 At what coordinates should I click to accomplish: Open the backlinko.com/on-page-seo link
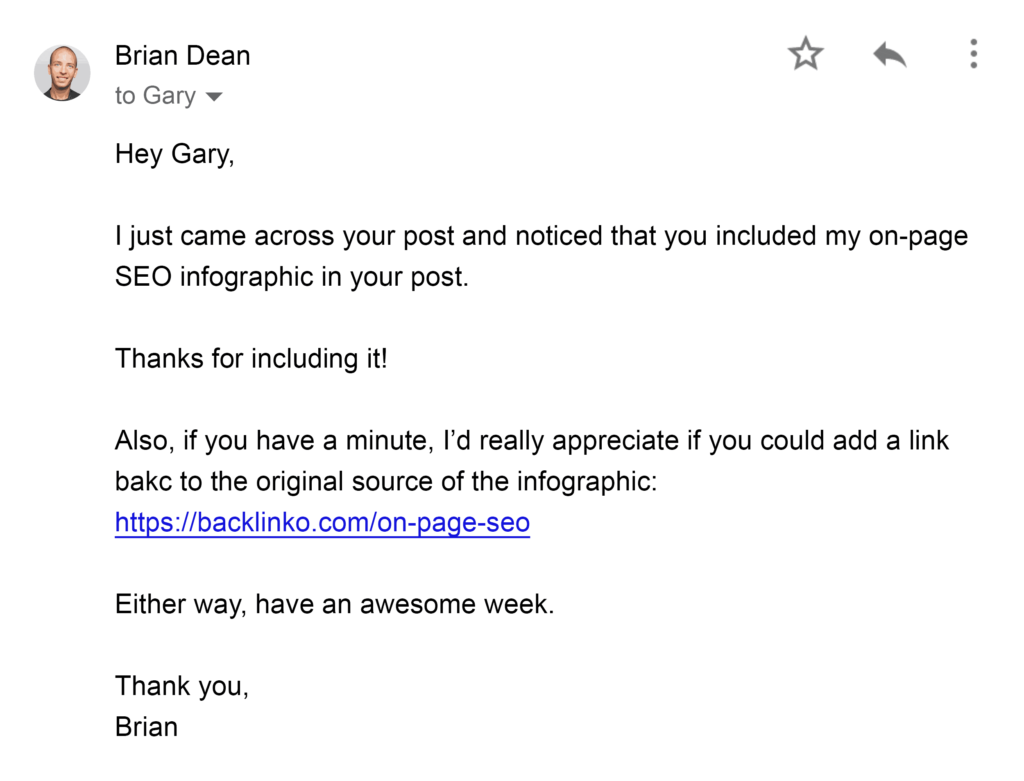coord(322,522)
